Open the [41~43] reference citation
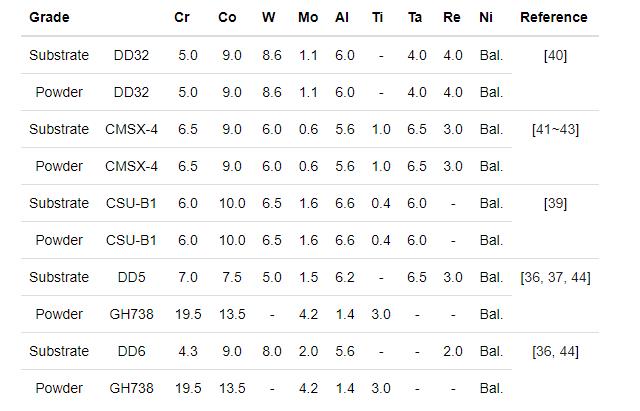 pos(555,129)
